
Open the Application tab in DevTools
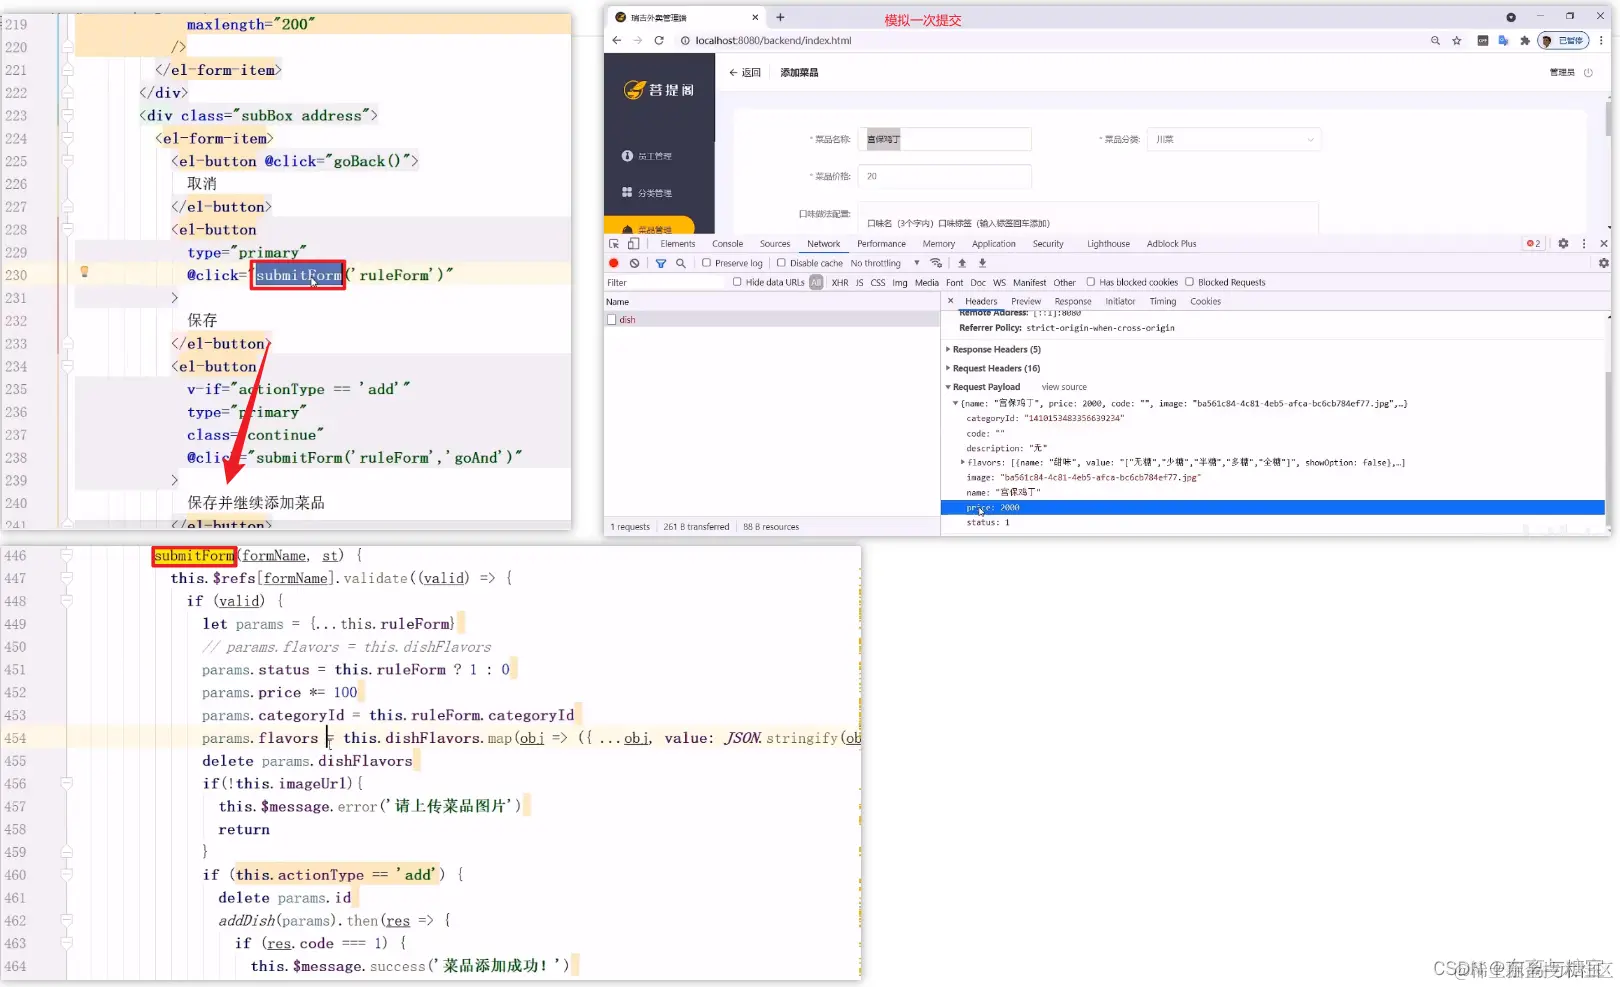click(x=993, y=244)
